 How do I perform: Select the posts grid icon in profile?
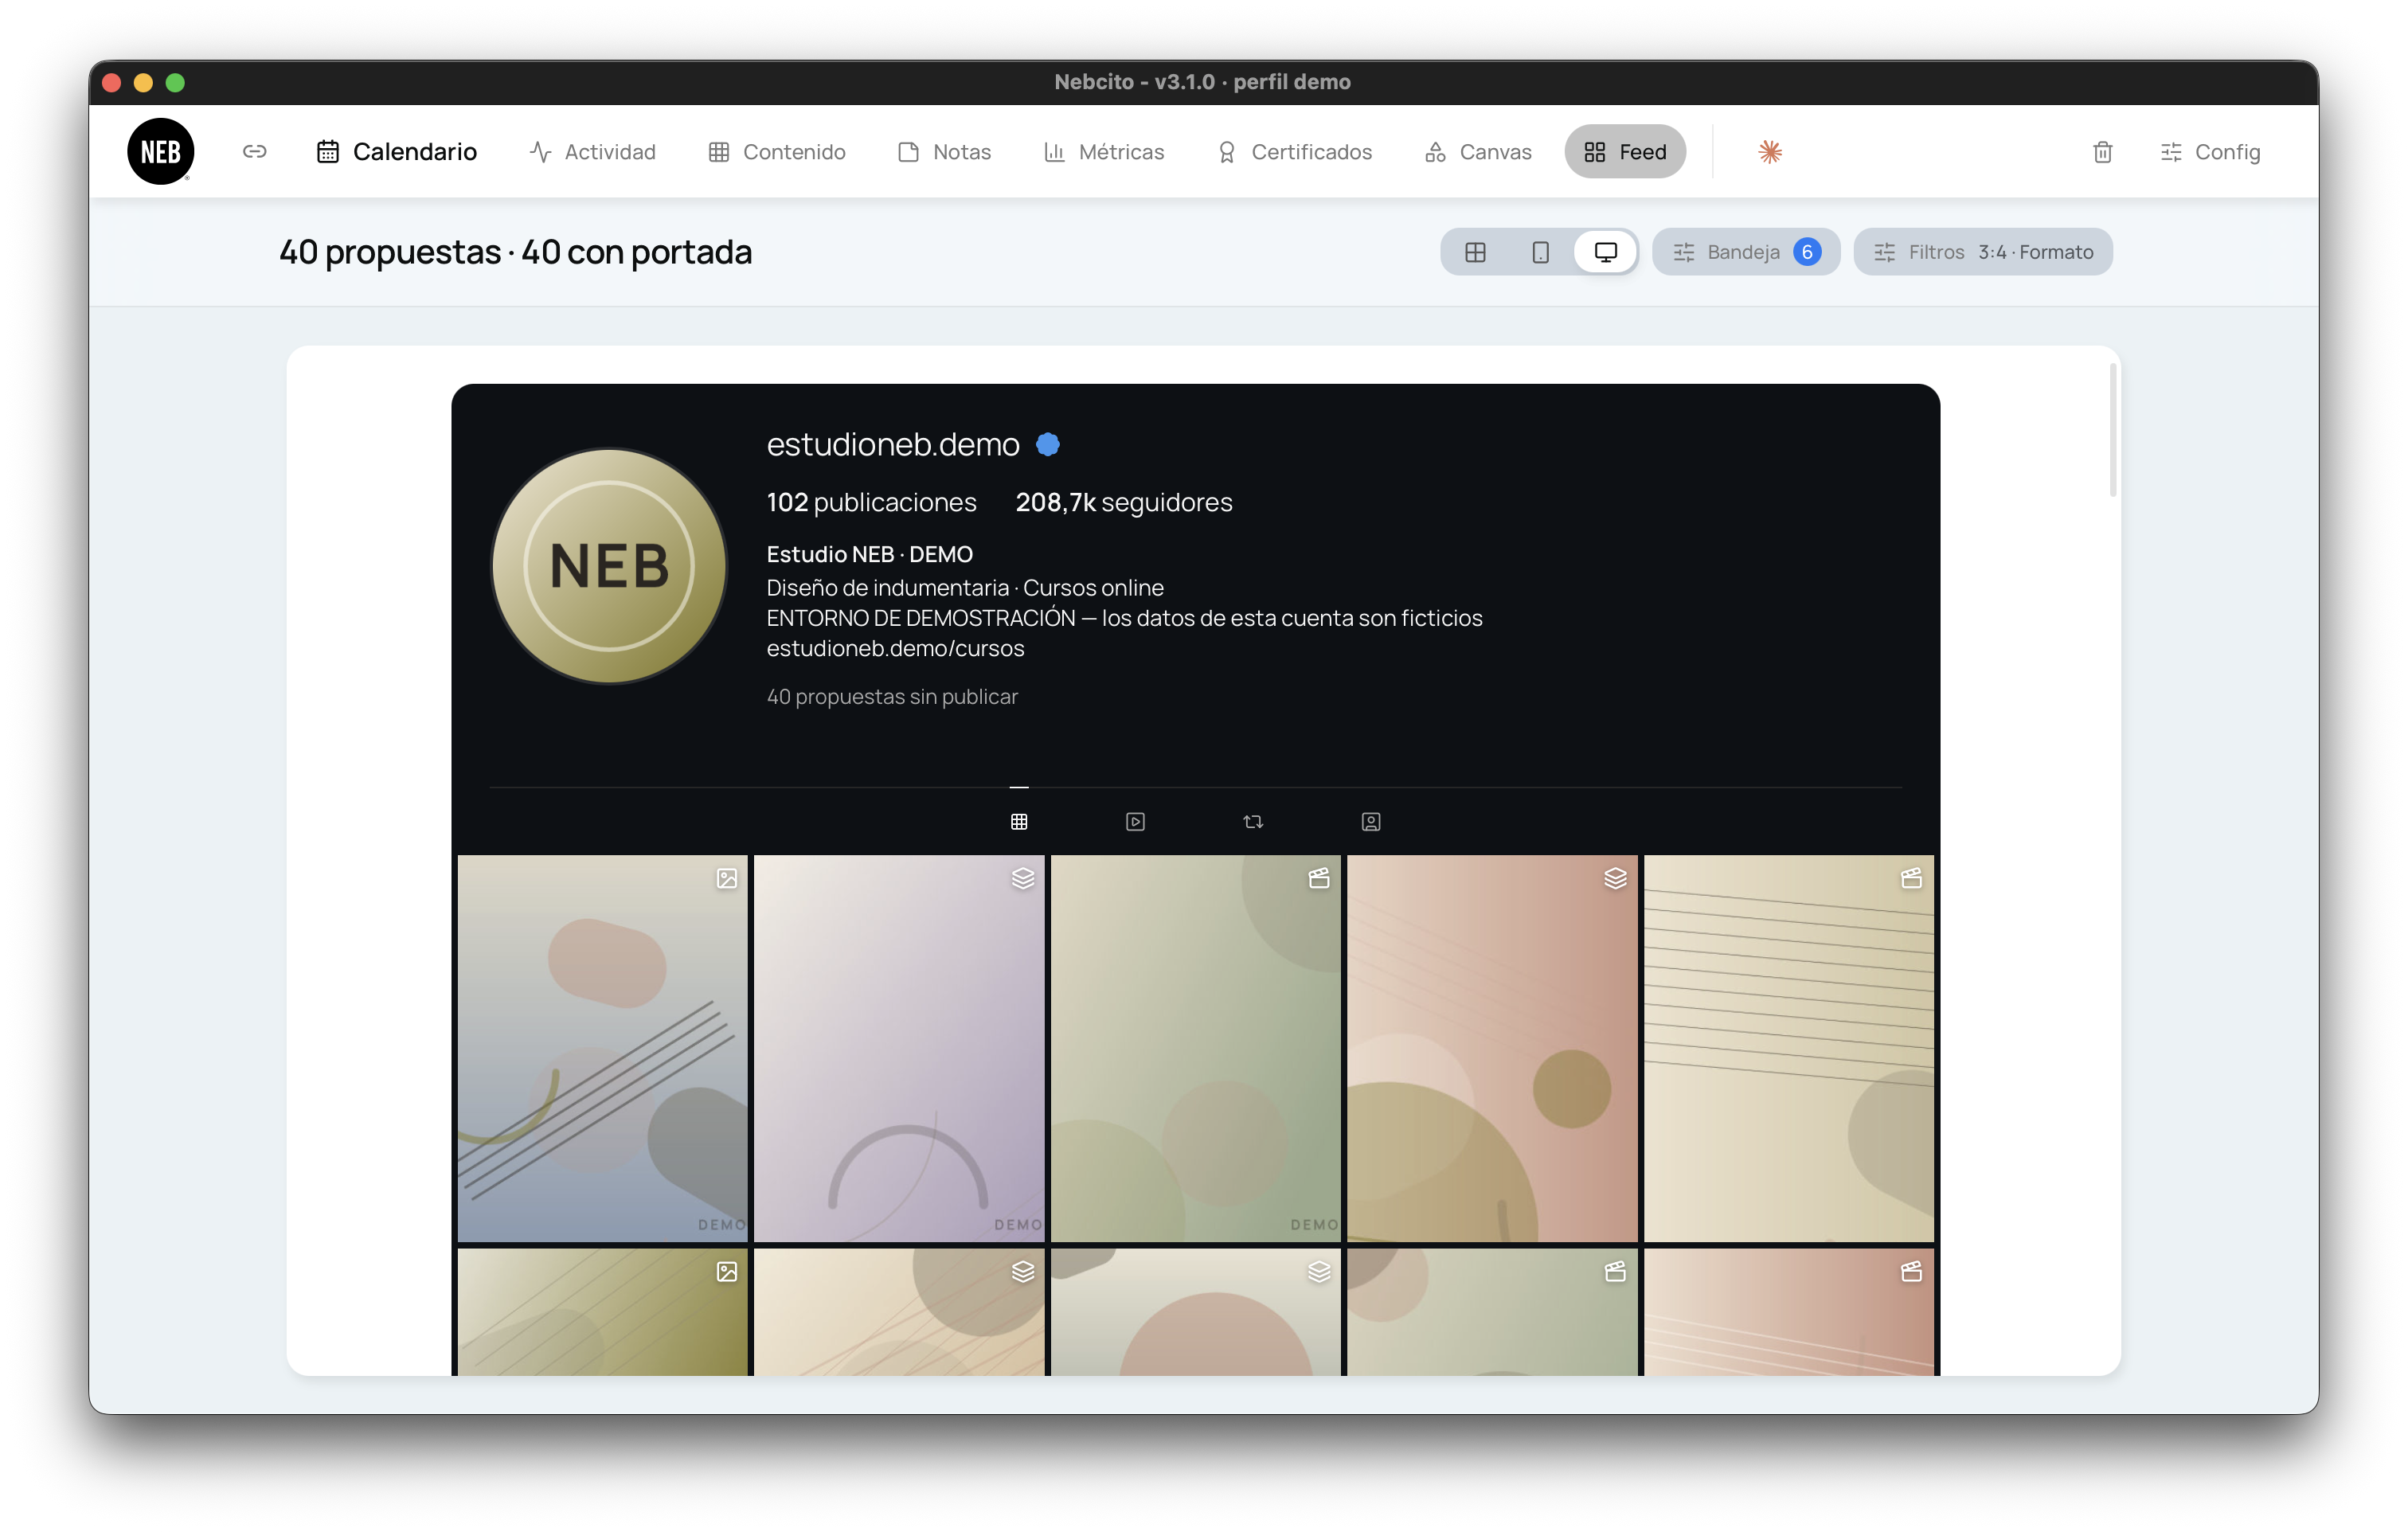pos(1019,821)
